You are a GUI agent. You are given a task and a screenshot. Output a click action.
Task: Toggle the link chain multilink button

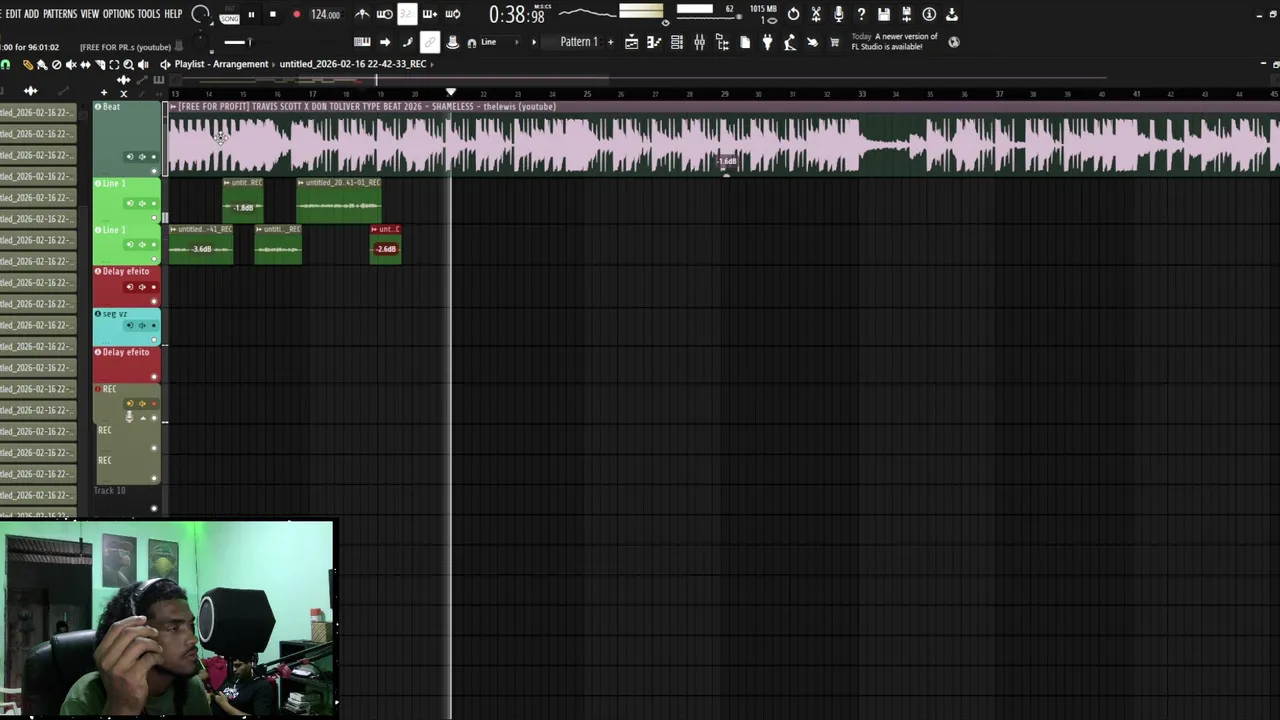pyautogui.click(x=429, y=42)
